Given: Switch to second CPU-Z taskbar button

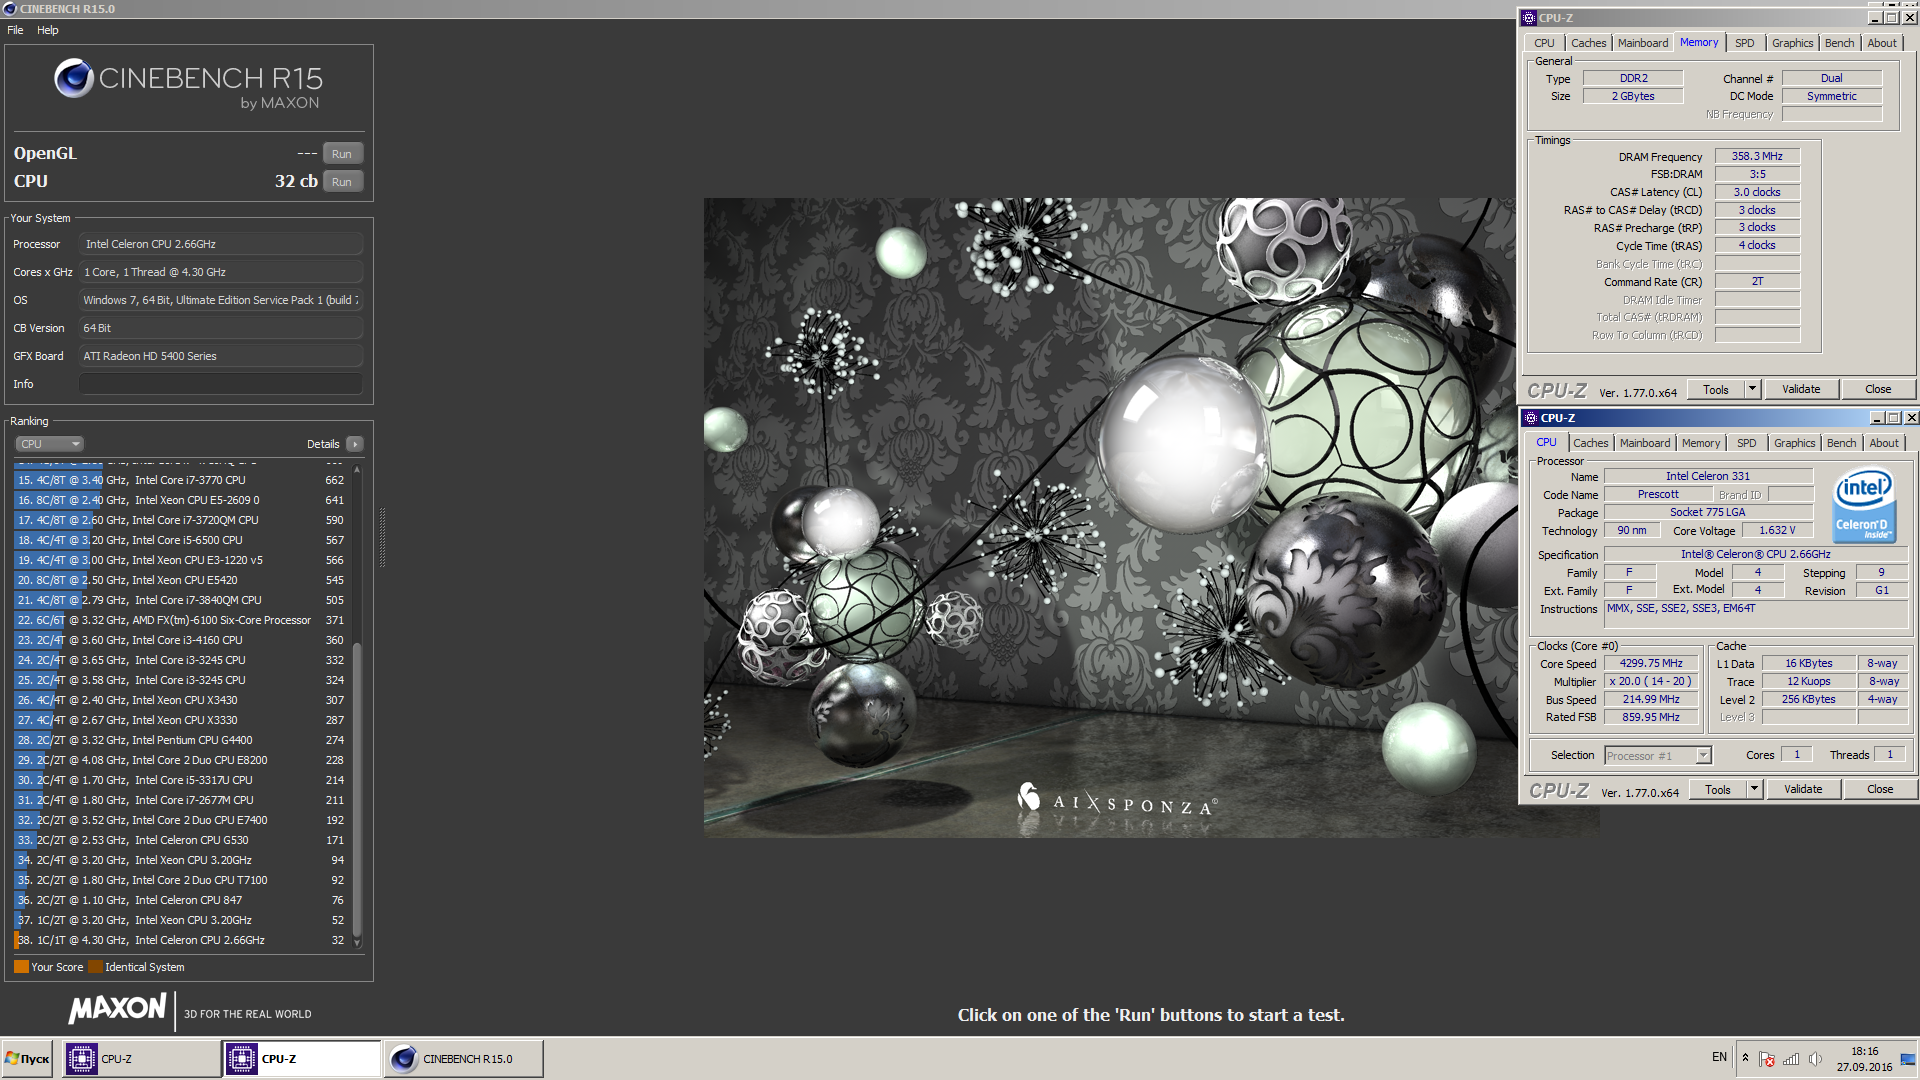Looking at the screenshot, I should 301,1059.
